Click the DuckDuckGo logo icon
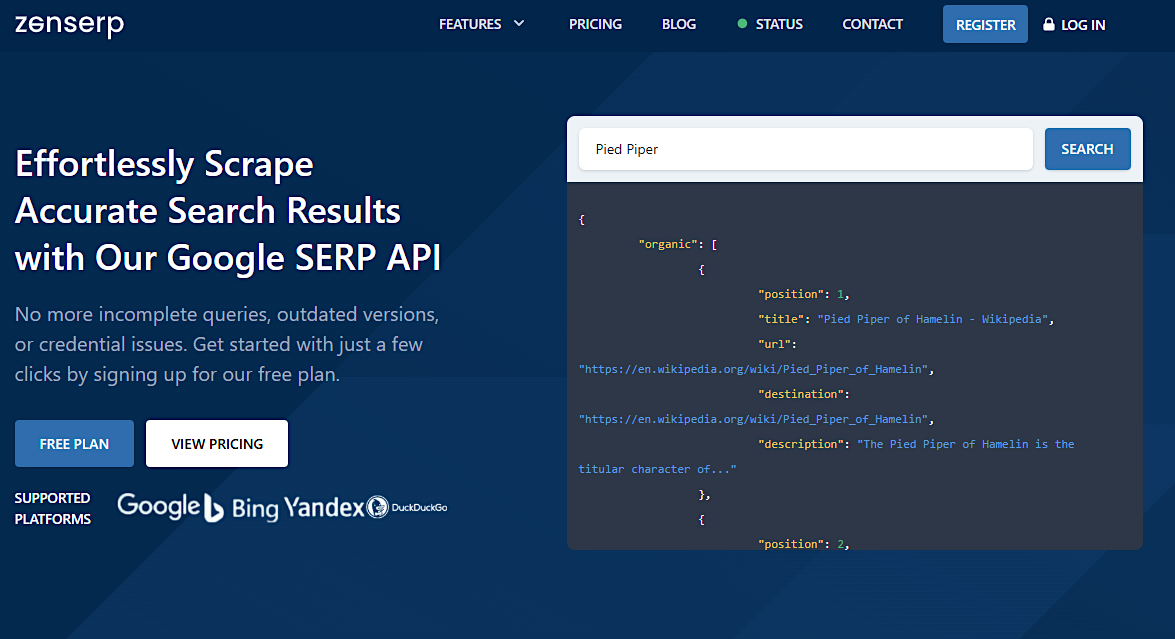The height and width of the screenshot is (639, 1175). click(x=377, y=507)
